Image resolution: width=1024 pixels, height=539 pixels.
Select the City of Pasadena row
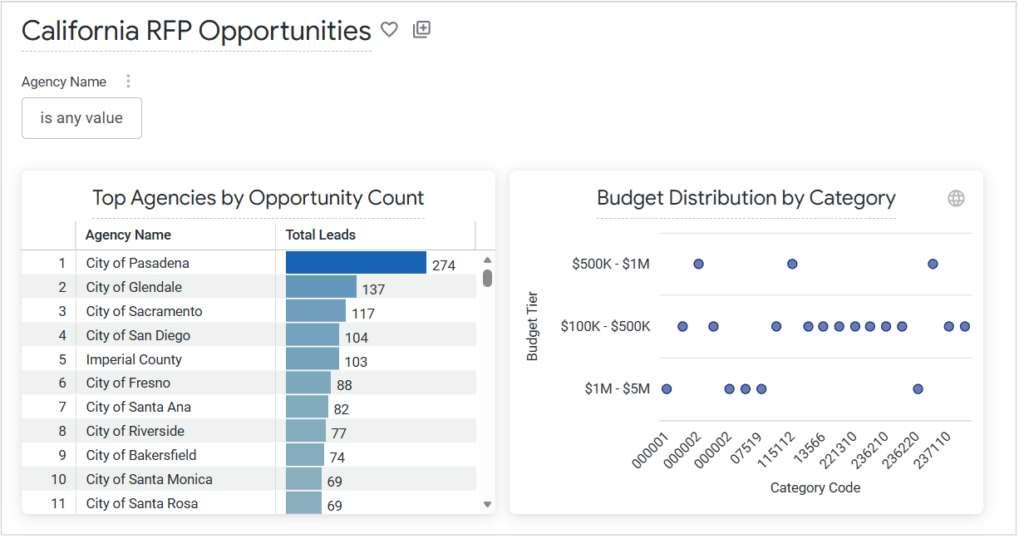tap(137, 263)
